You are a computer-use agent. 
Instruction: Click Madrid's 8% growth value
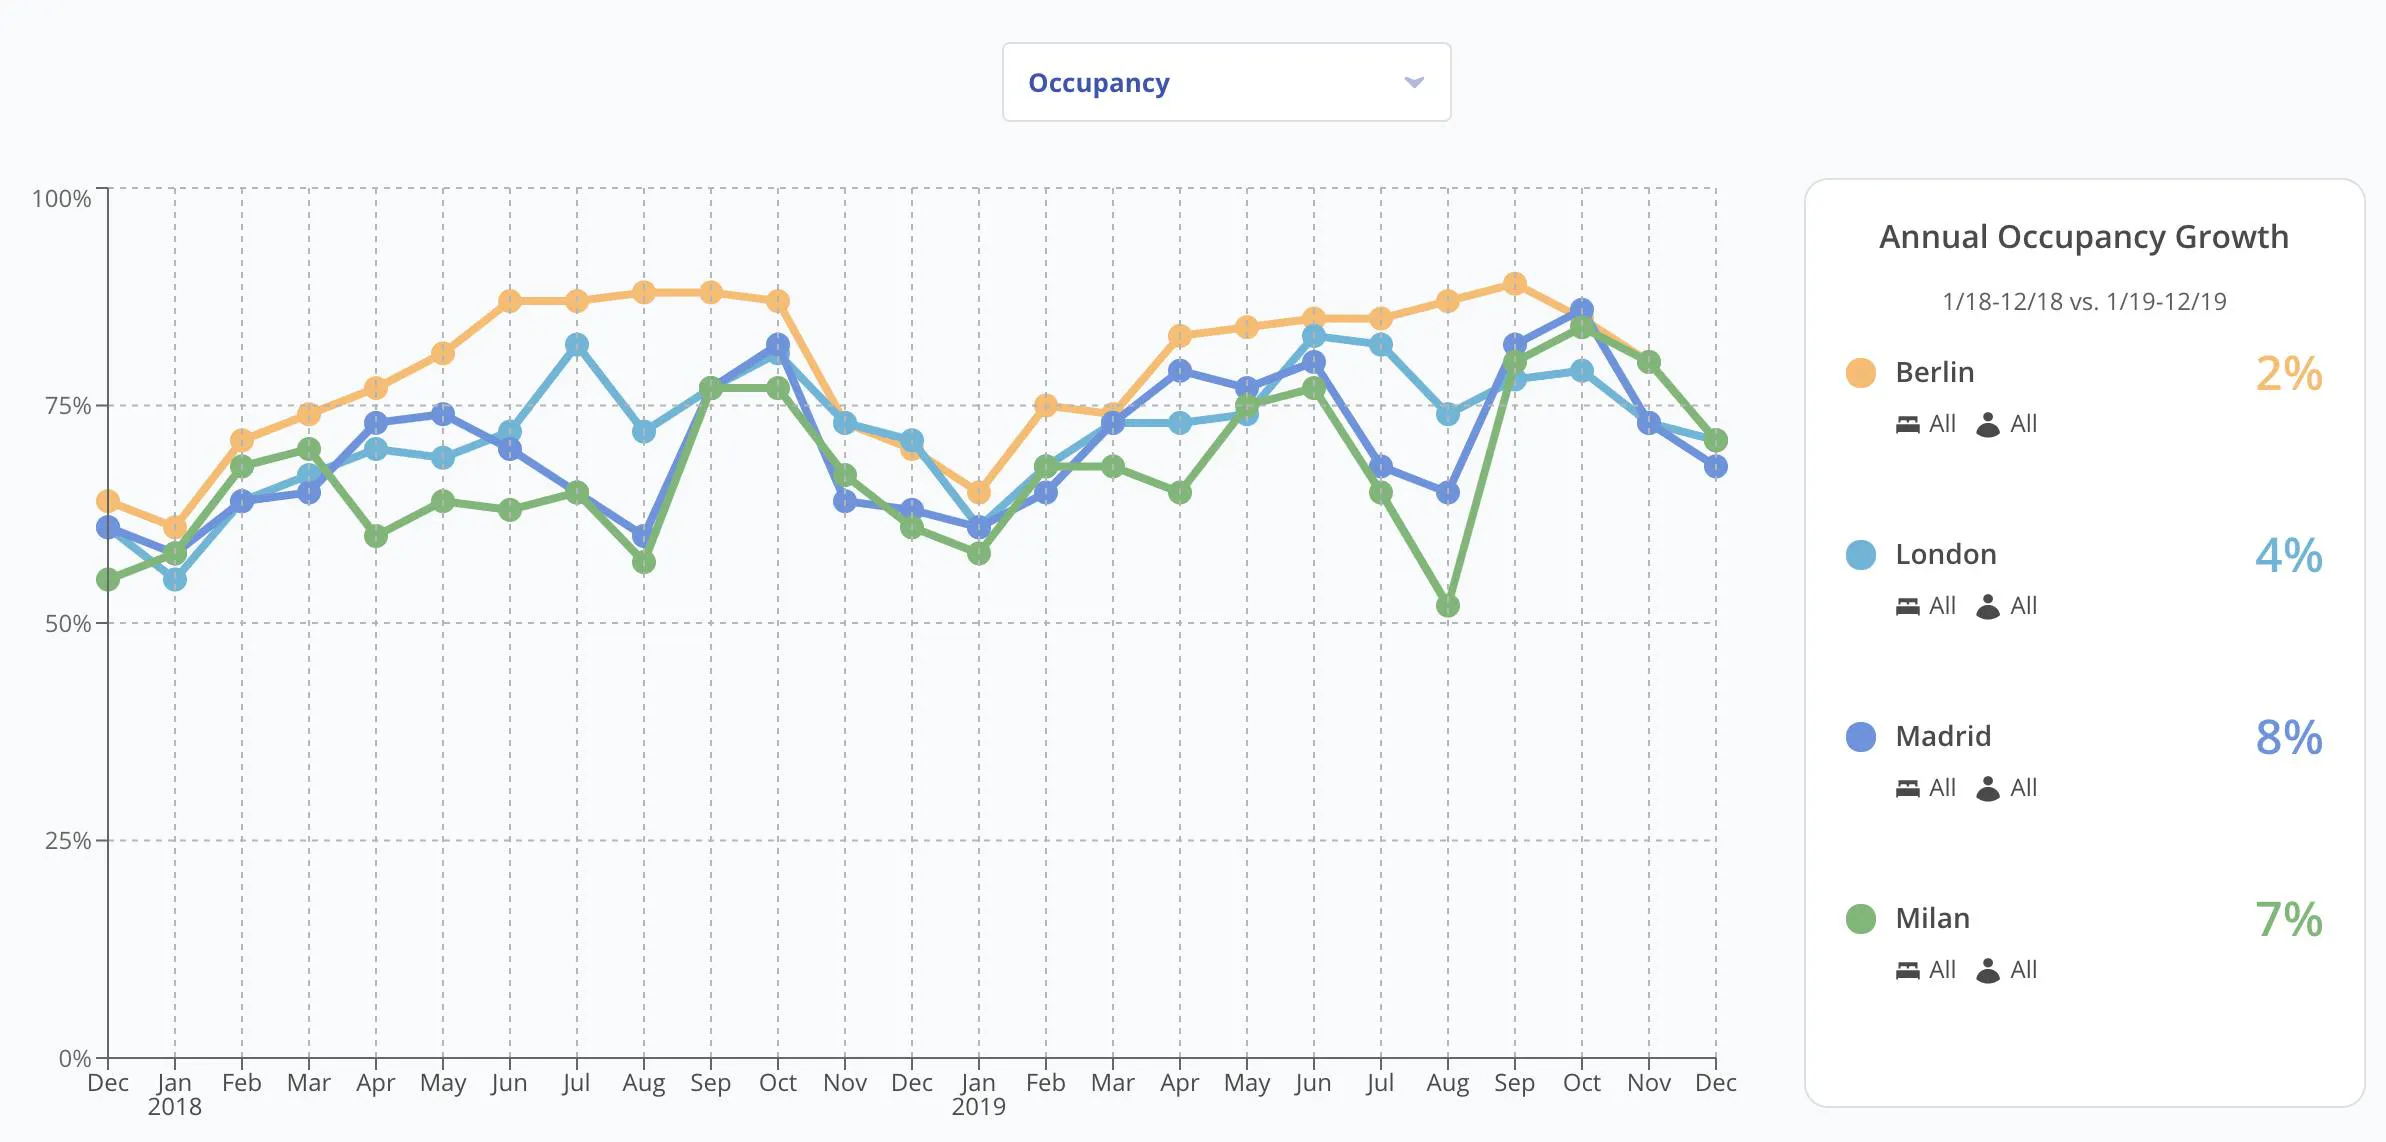point(2288,738)
